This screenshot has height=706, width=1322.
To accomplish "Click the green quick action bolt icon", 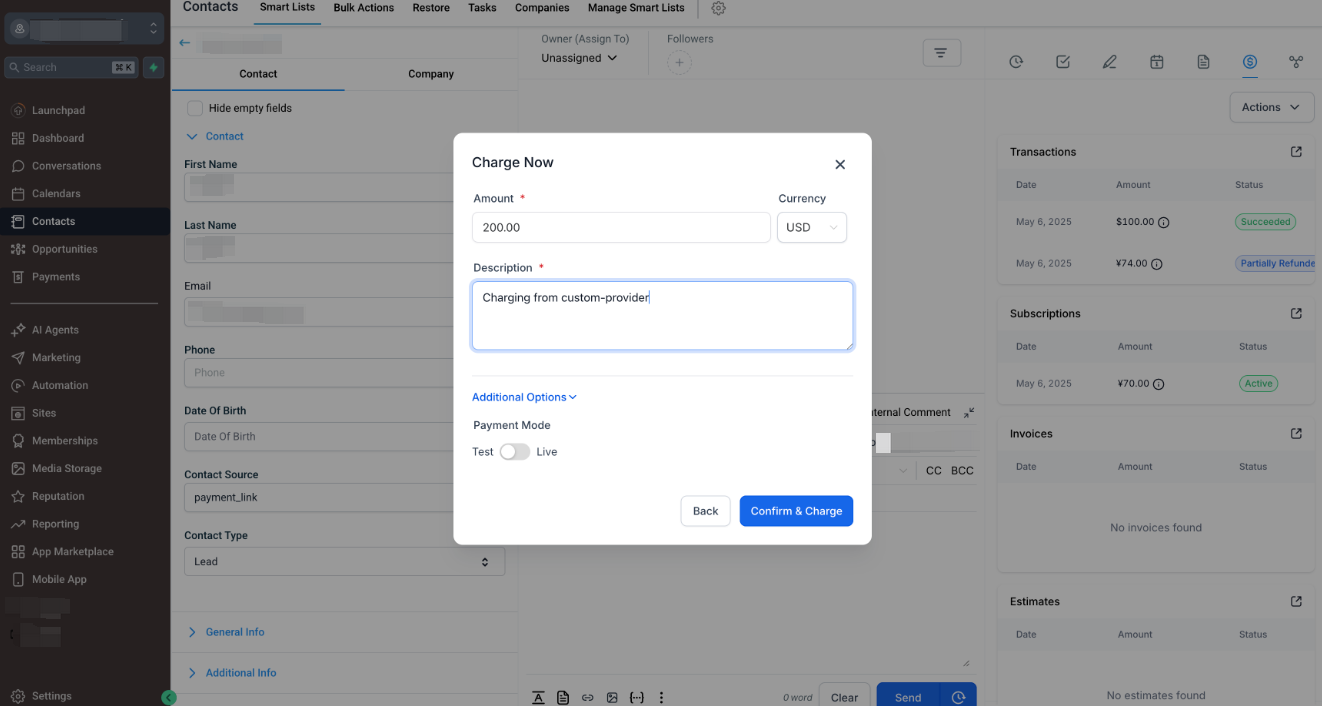I will coord(153,68).
